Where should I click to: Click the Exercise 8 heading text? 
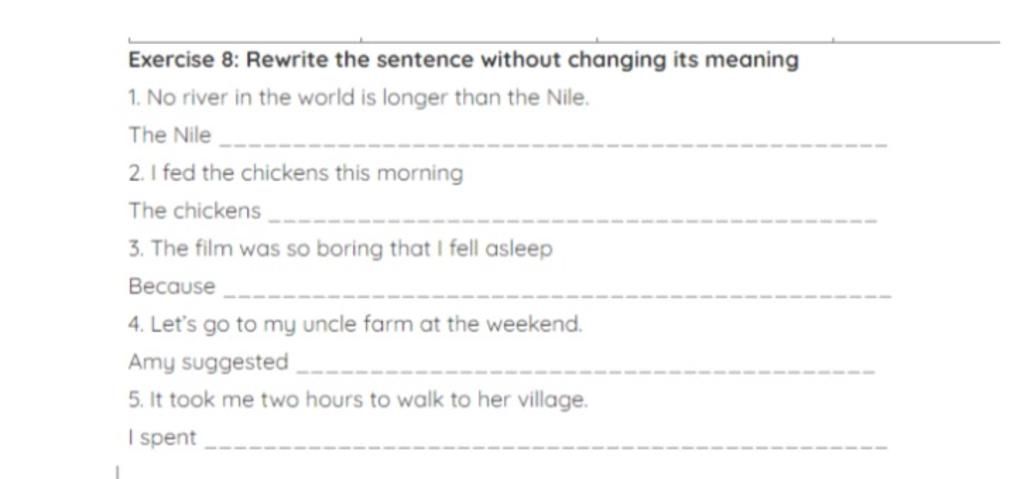coord(464,60)
